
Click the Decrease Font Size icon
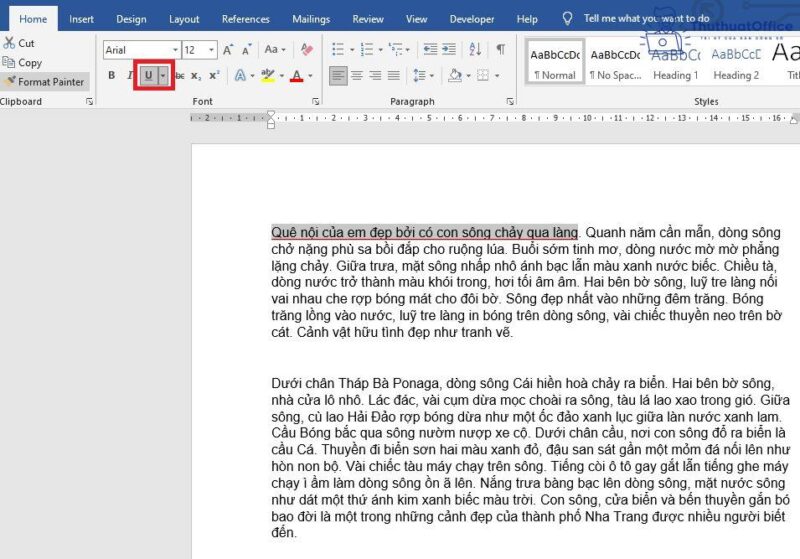point(246,50)
